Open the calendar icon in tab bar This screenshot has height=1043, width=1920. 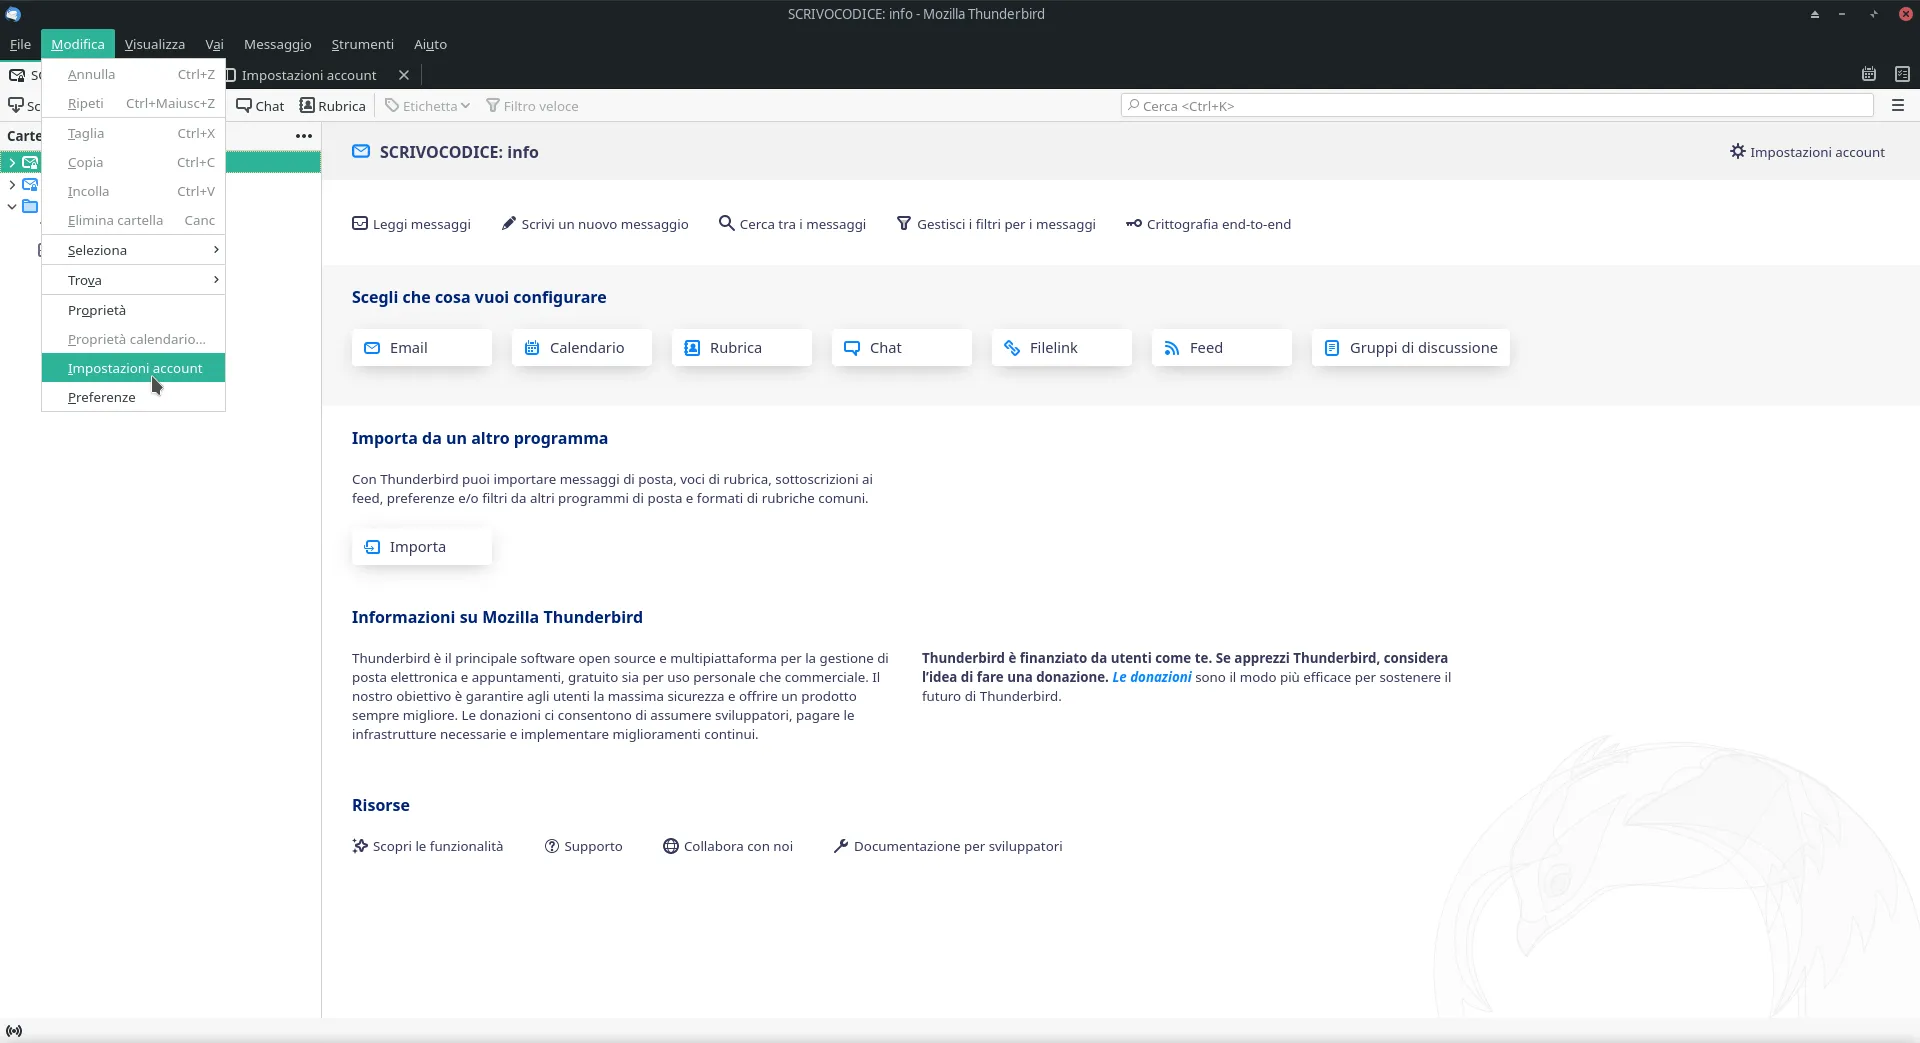pyautogui.click(x=1868, y=74)
